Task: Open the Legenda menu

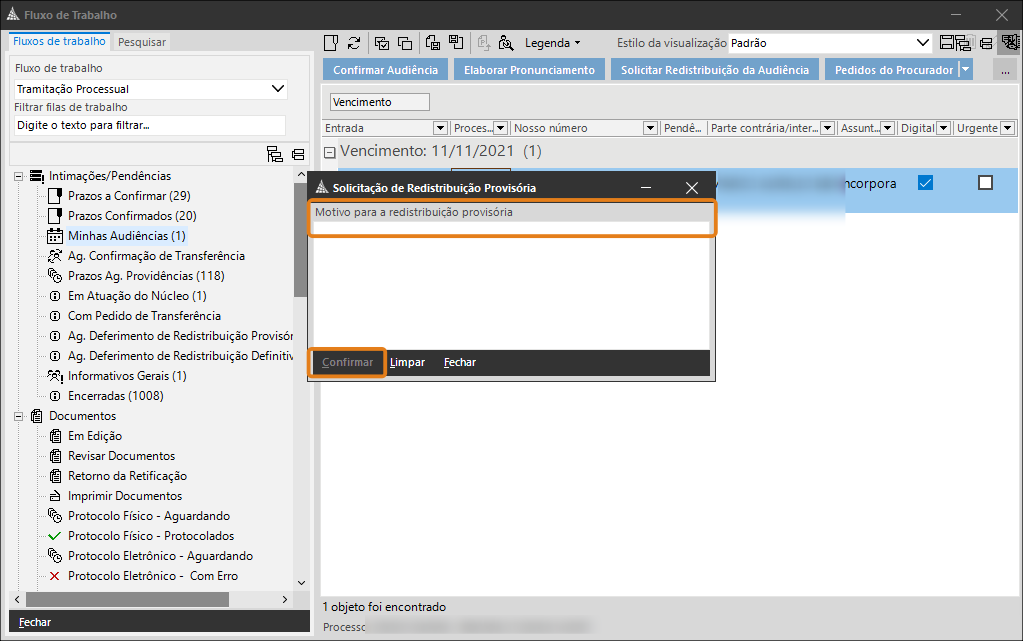Action: pos(552,43)
